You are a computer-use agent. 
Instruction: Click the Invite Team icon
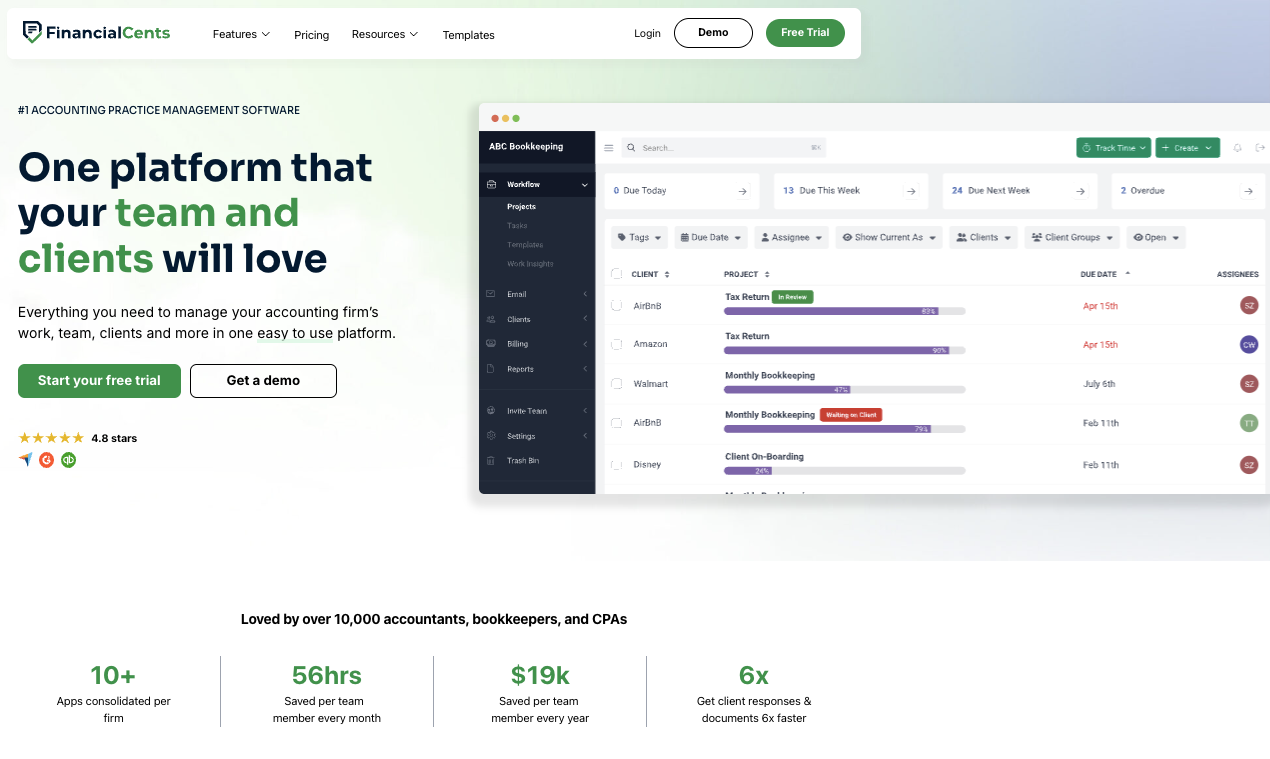tap(490, 410)
